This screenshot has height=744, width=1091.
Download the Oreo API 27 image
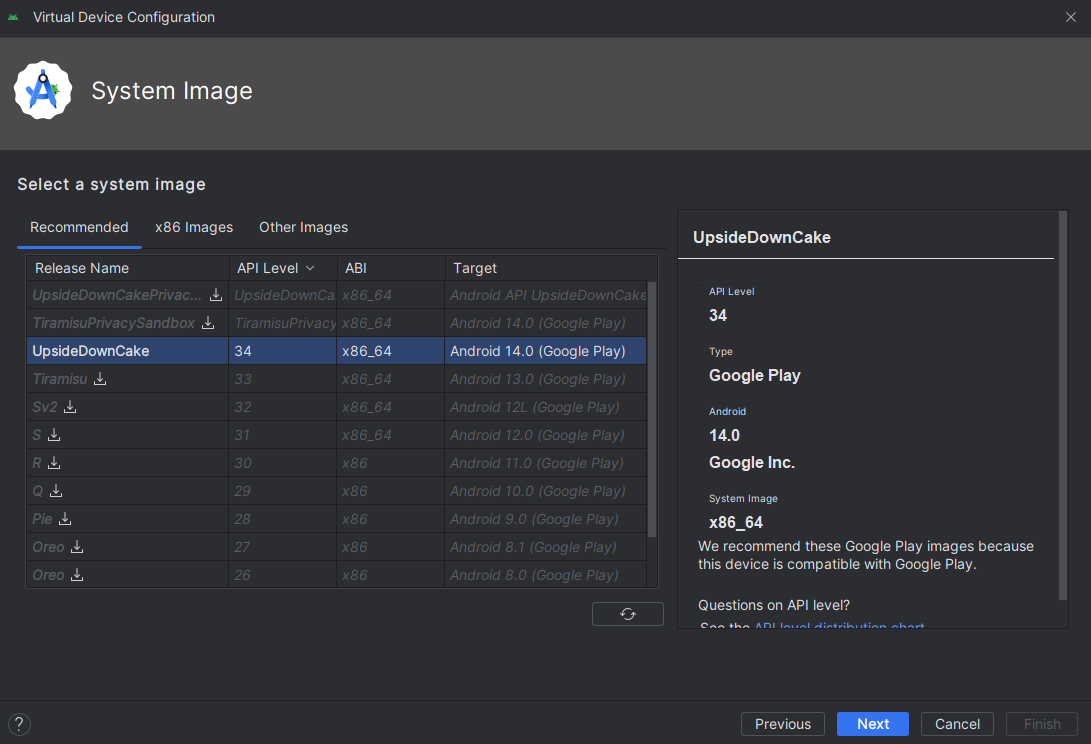point(77,547)
